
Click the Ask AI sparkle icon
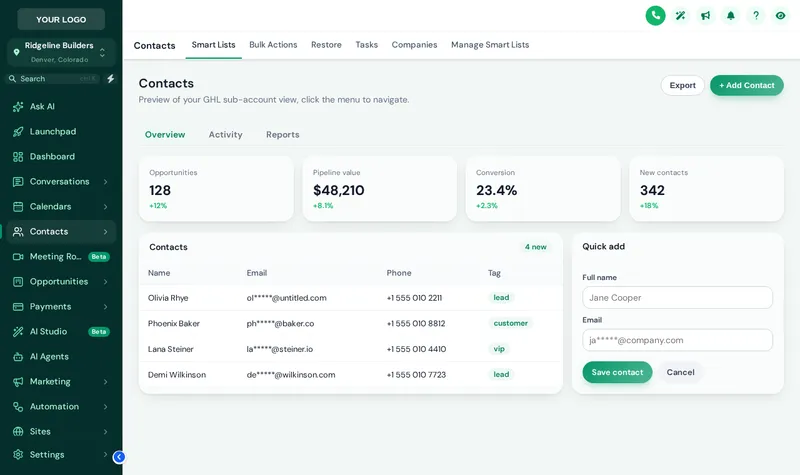point(18,107)
